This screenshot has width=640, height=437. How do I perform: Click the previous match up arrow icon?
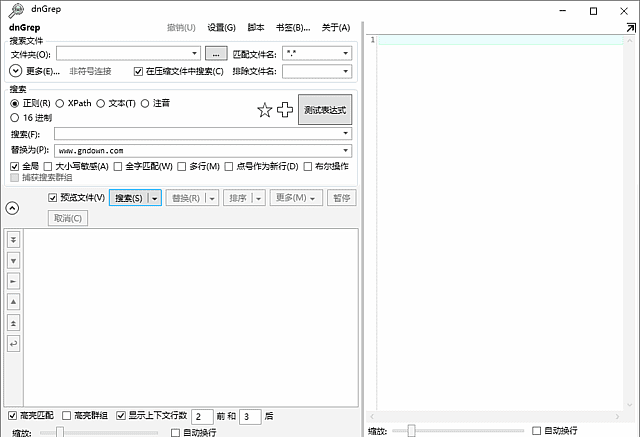[13, 302]
